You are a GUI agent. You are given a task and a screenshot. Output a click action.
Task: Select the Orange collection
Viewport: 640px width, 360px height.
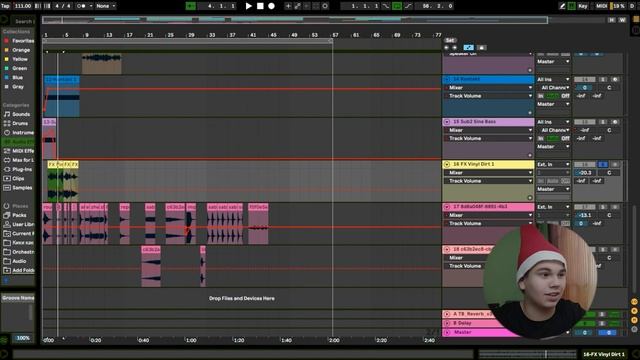(17, 50)
